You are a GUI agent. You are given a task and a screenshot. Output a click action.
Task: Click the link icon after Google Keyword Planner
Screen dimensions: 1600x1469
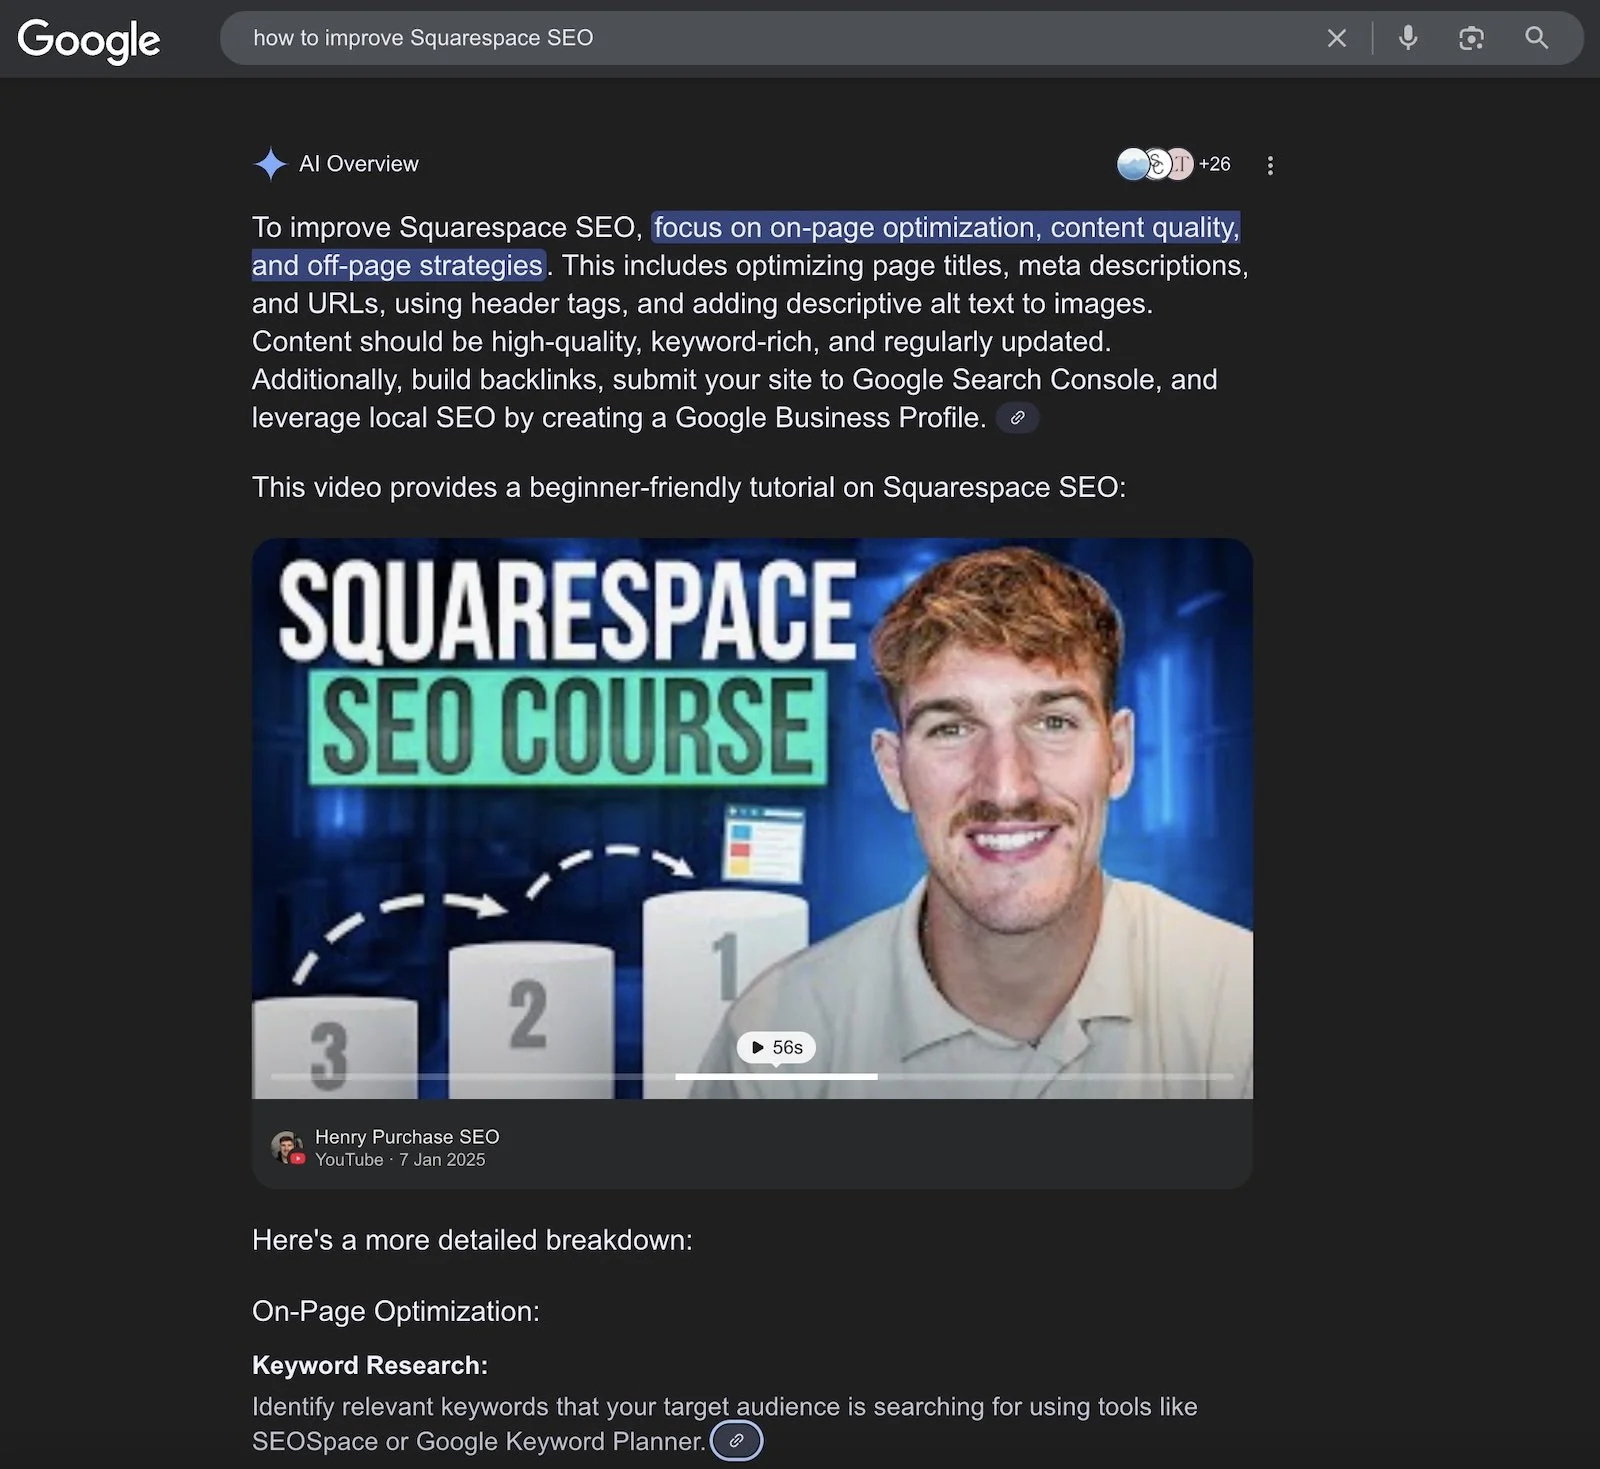737,1441
